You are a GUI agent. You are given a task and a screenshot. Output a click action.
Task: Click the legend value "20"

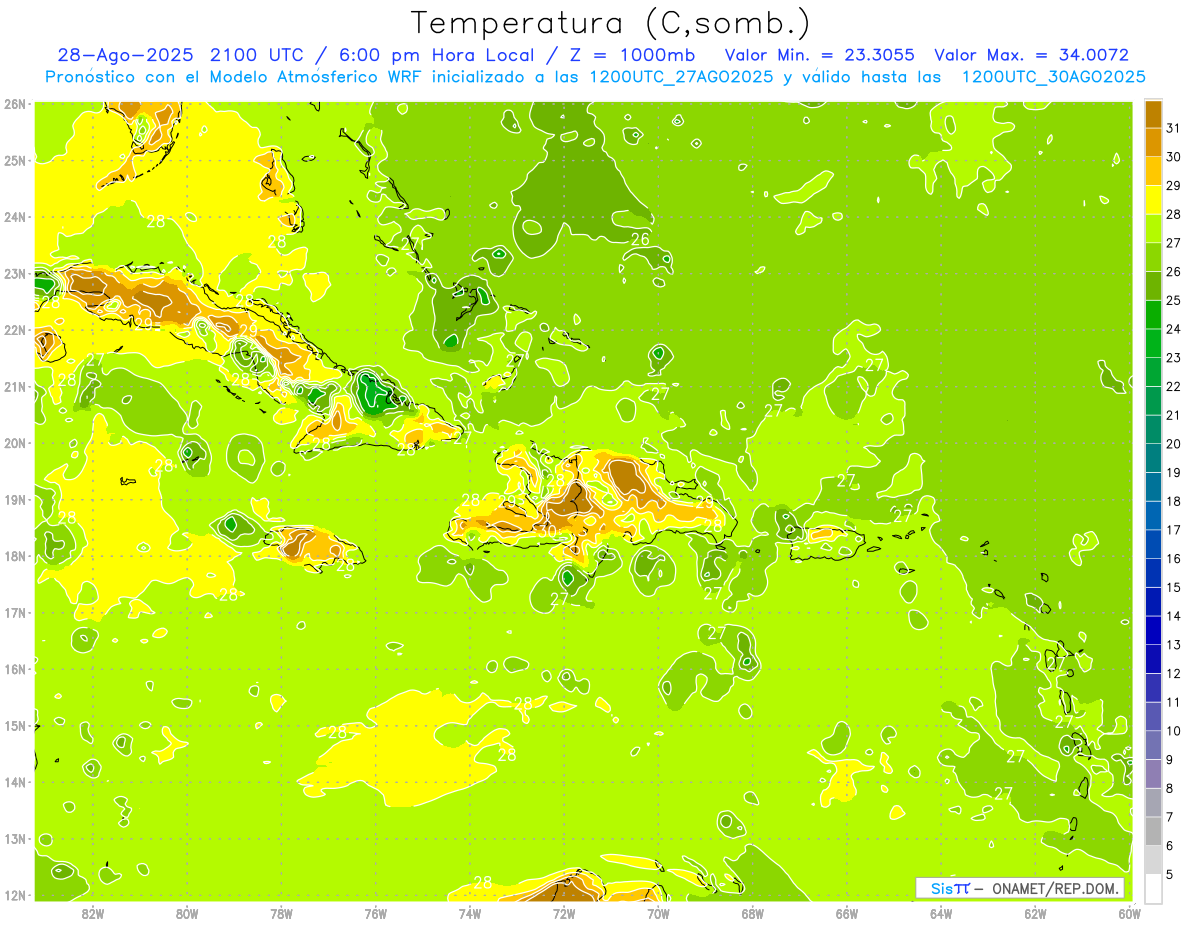pyautogui.click(x=1173, y=444)
